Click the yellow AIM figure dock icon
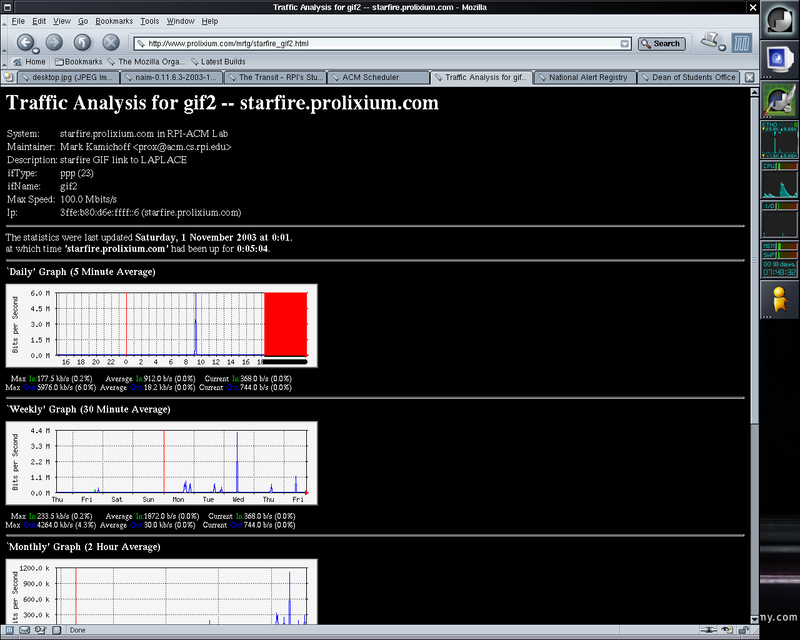The width and height of the screenshot is (800, 640). tap(779, 299)
